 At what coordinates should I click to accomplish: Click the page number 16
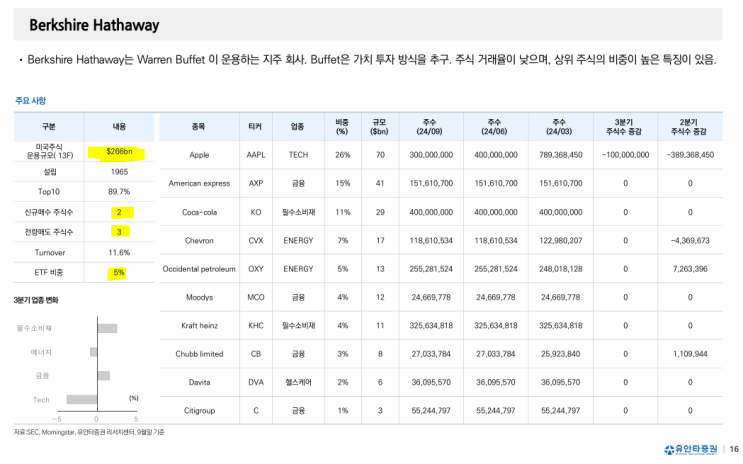[733, 448]
